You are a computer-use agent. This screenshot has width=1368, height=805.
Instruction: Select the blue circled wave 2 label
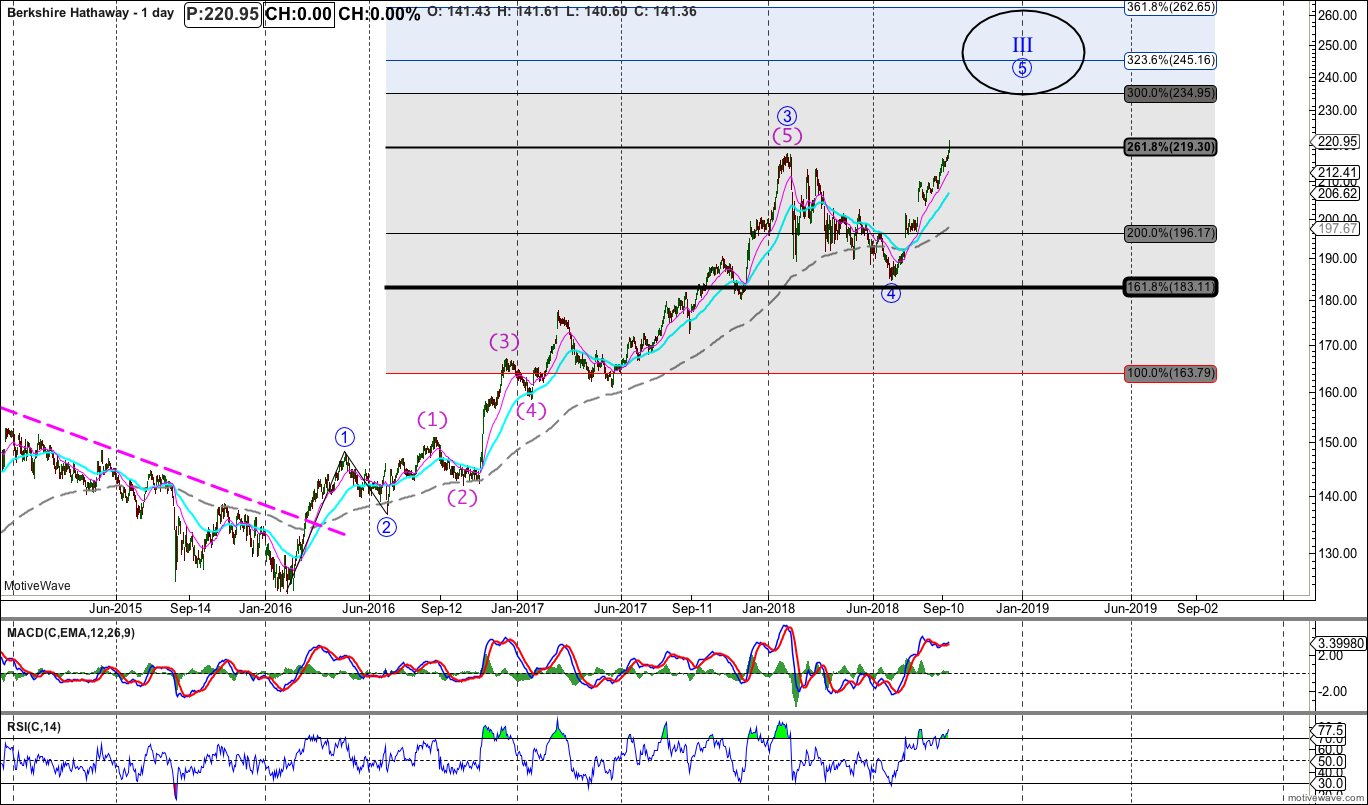(387, 527)
